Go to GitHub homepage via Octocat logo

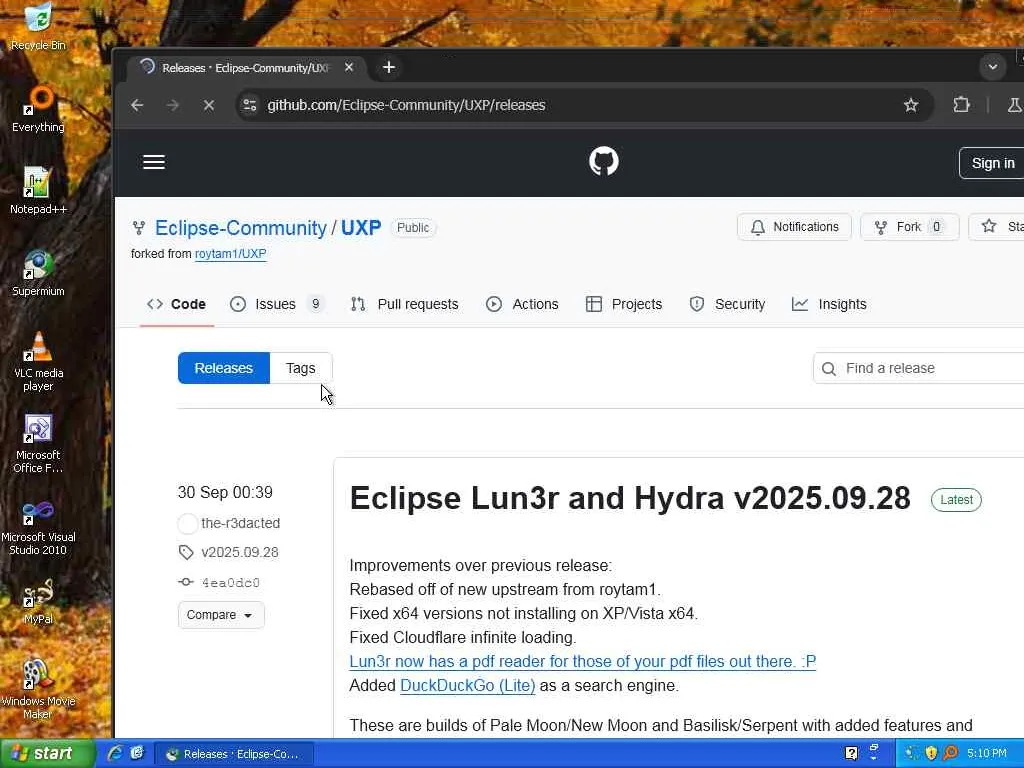[x=603, y=161]
